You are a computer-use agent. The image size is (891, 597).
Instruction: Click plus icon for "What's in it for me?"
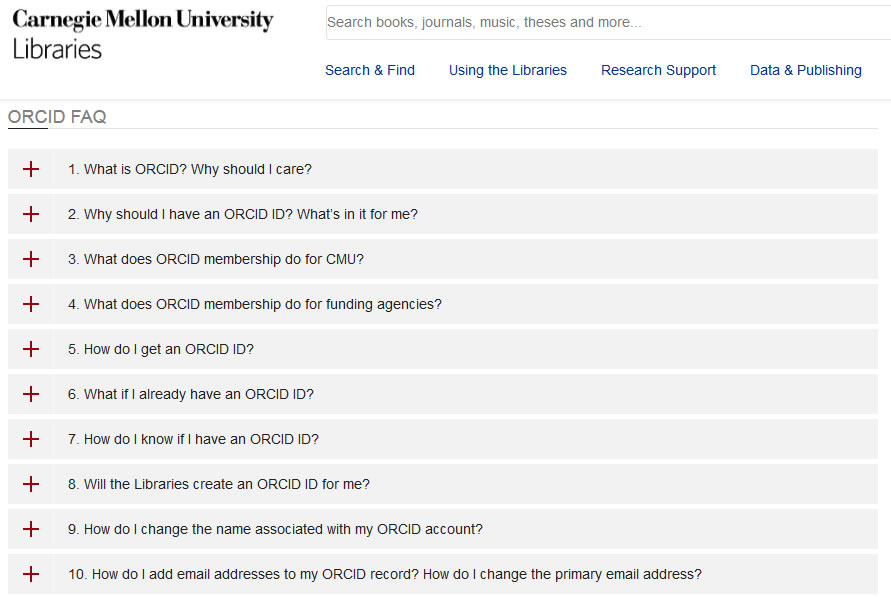tap(31, 214)
